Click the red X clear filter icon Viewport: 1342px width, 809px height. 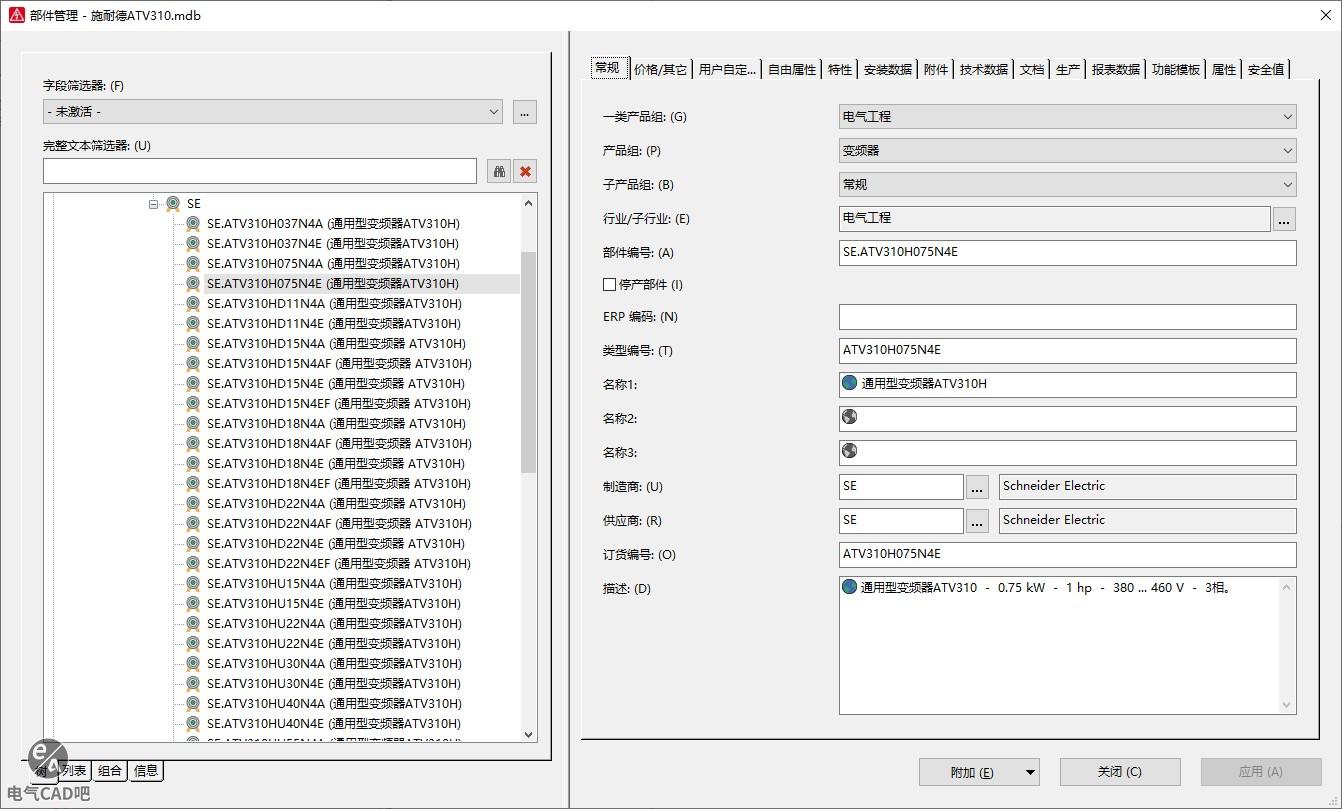coord(525,171)
